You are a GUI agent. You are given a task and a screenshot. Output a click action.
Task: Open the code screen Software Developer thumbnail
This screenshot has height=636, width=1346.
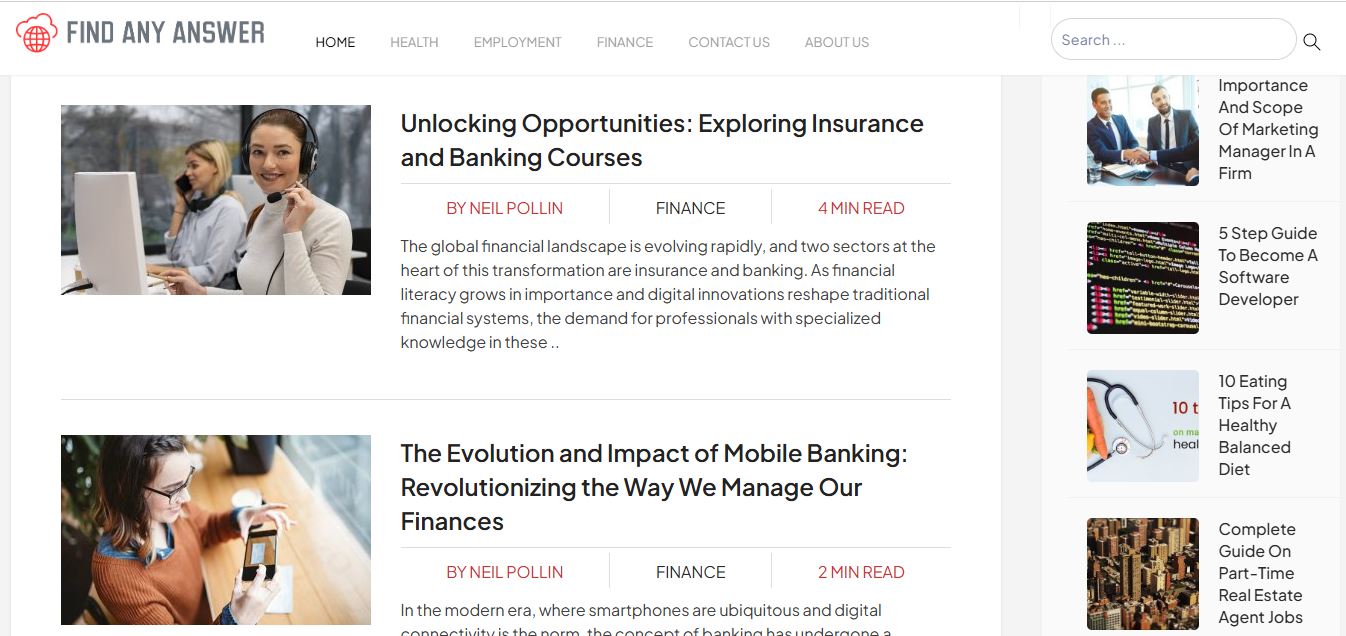1142,278
